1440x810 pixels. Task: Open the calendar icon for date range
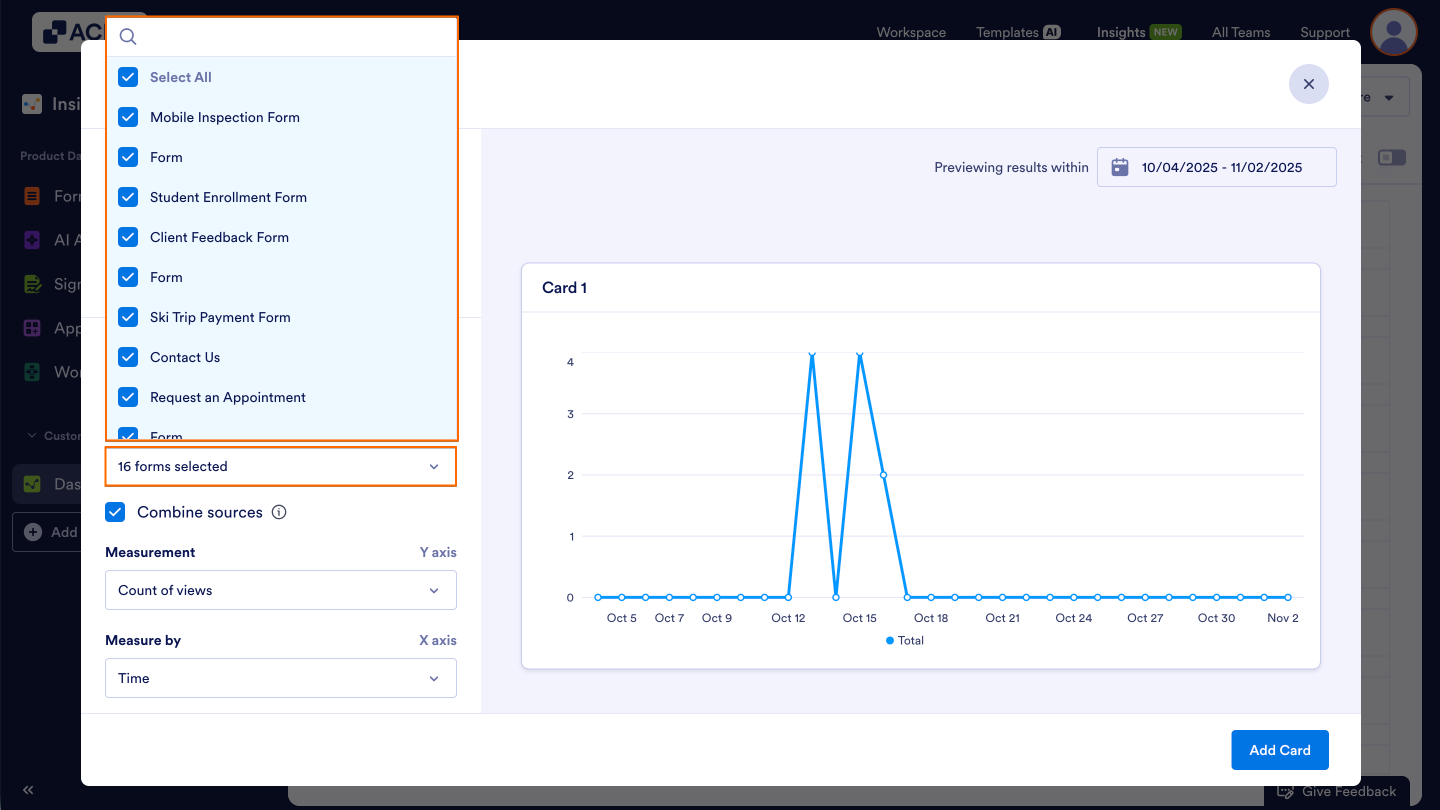[1120, 166]
